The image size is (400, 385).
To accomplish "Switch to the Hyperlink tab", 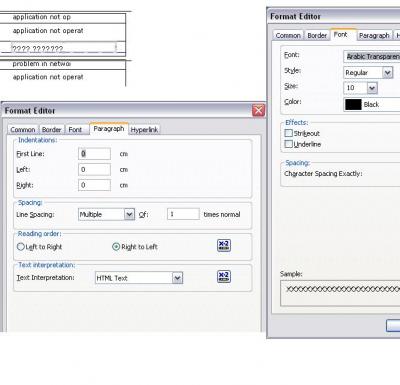I will click(x=144, y=130).
